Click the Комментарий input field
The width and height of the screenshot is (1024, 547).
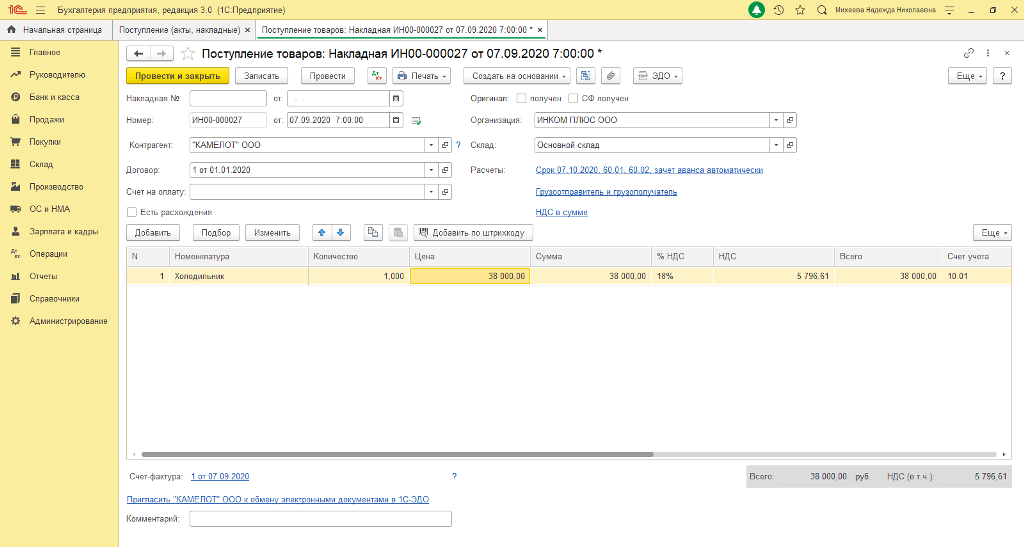point(320,519)
